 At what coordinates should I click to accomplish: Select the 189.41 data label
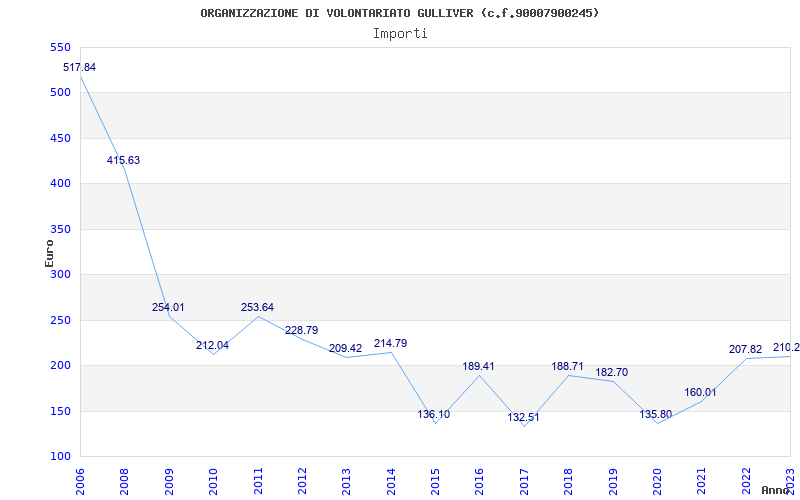point(478,366)
